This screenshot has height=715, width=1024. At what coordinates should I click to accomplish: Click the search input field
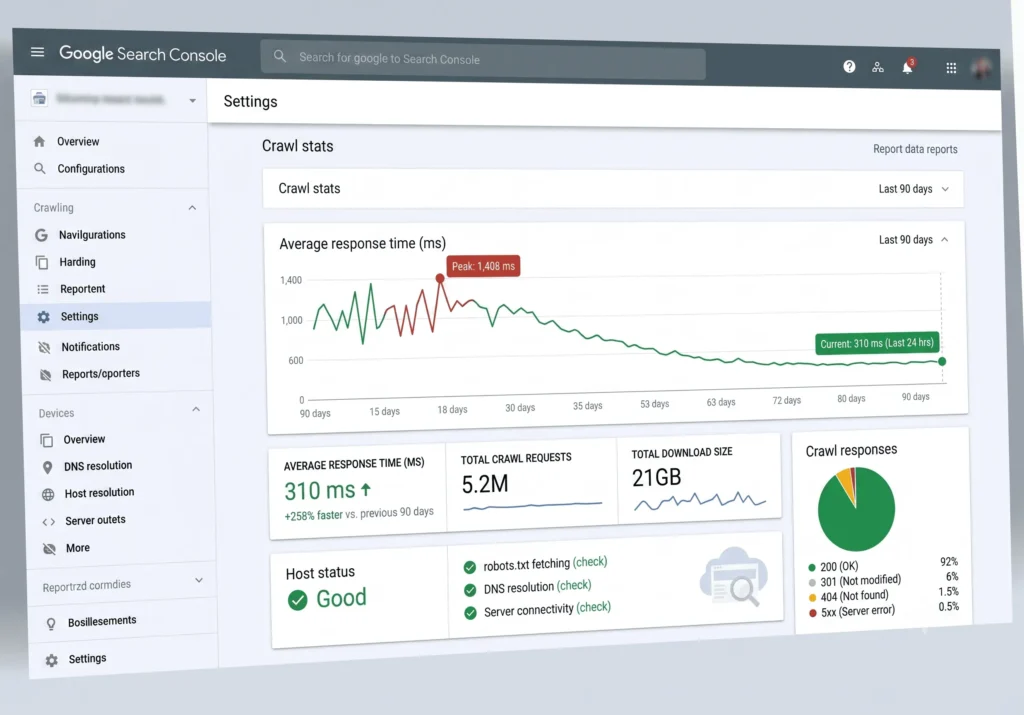pos(483,60)
